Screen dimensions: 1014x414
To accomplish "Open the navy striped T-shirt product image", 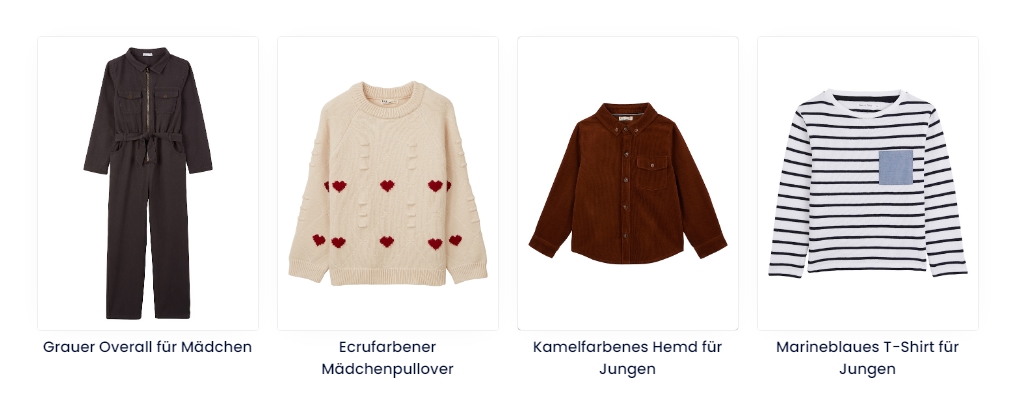I will point(868,183).
